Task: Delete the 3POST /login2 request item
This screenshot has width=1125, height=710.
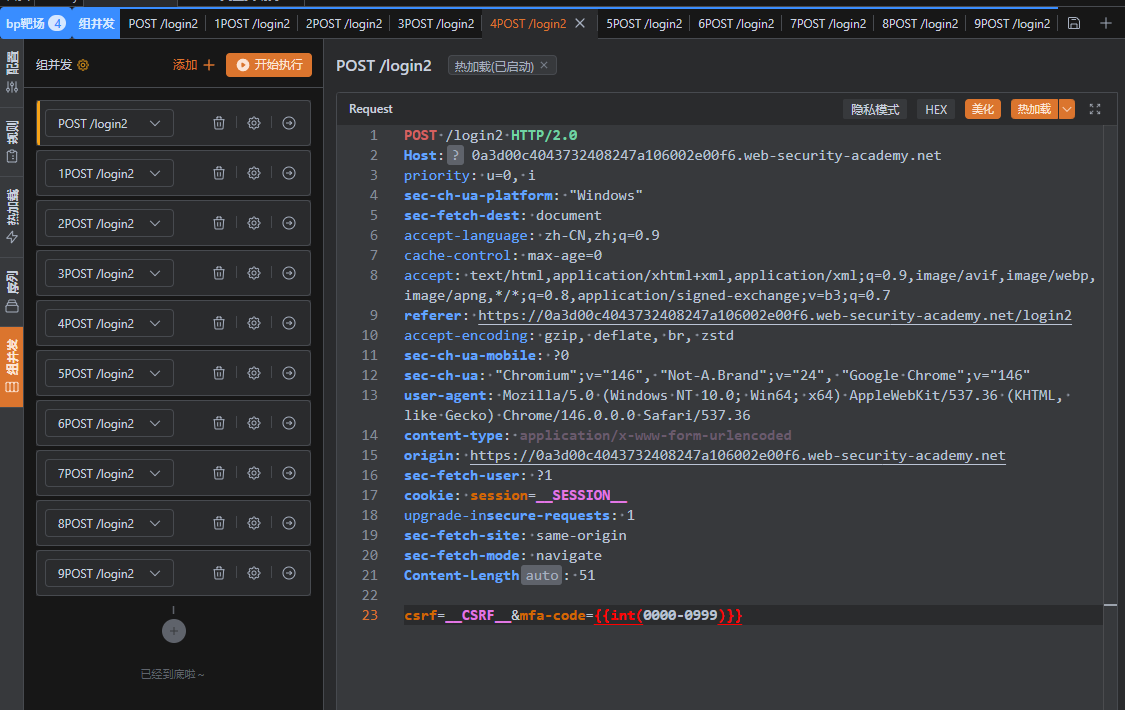Action: pos(219,273)
